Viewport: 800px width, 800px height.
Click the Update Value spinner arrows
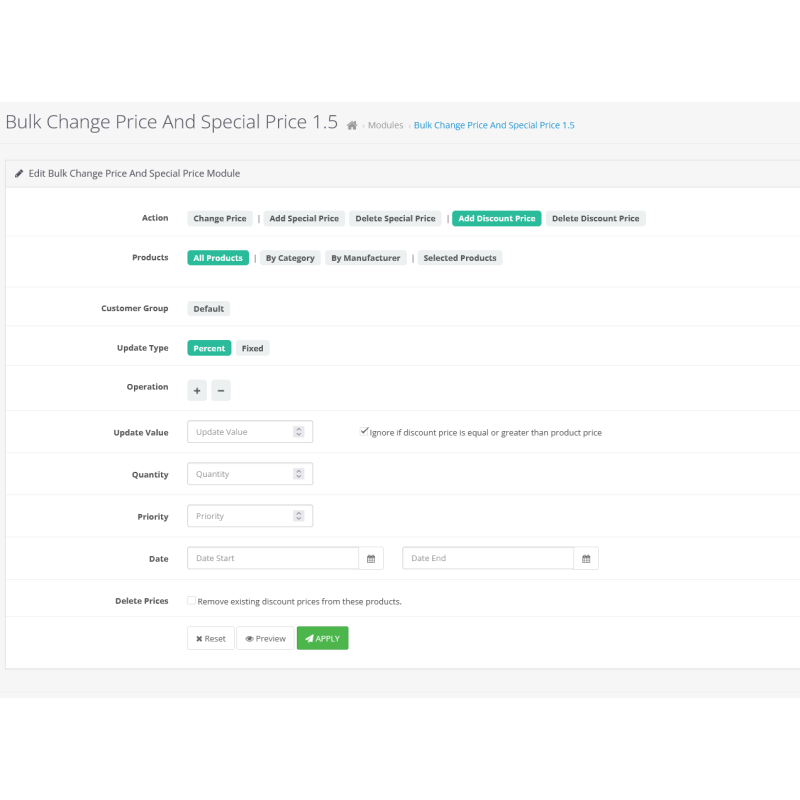298,432
